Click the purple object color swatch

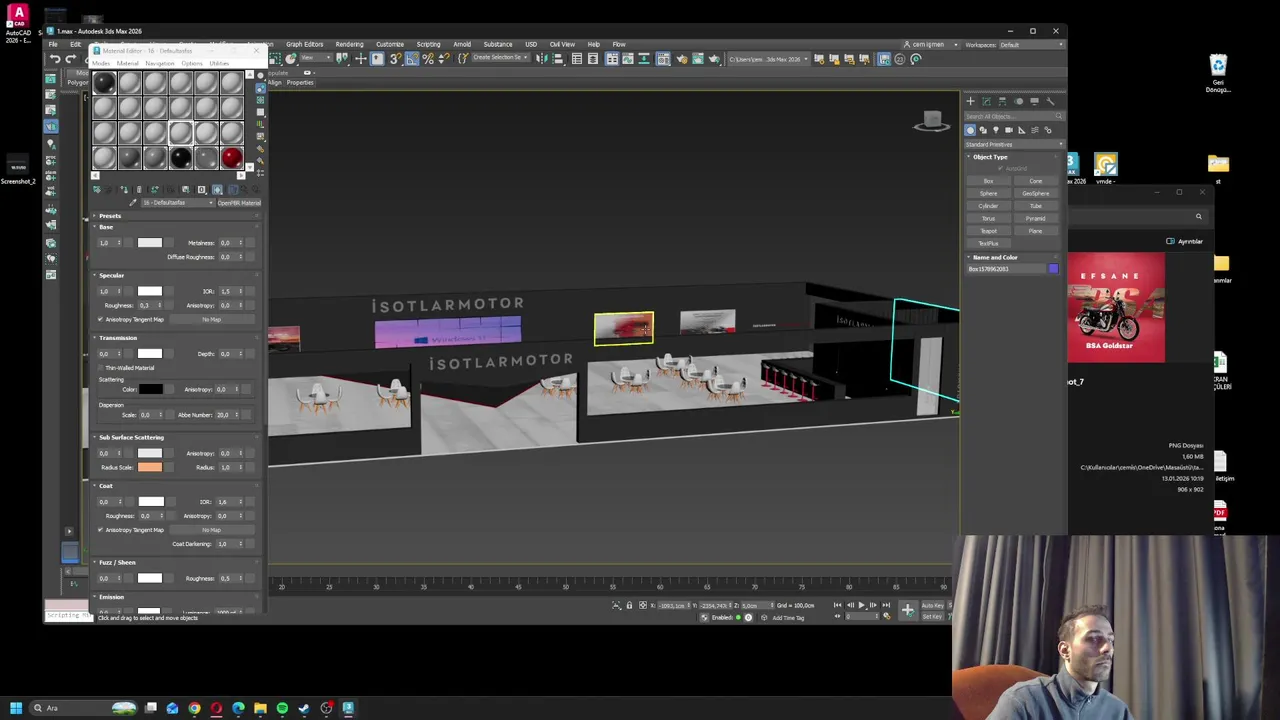pos(1053,269)
